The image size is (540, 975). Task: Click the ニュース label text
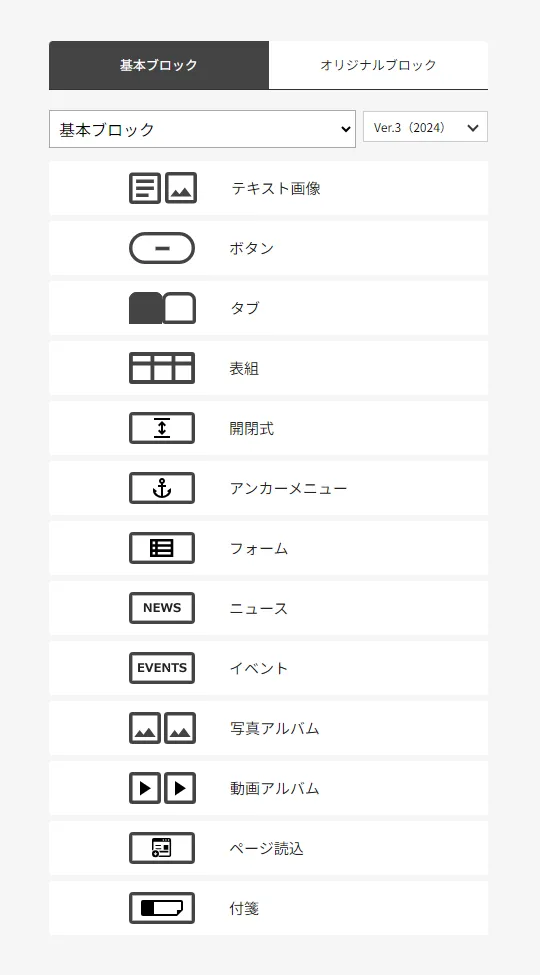[x=259, y=608]
